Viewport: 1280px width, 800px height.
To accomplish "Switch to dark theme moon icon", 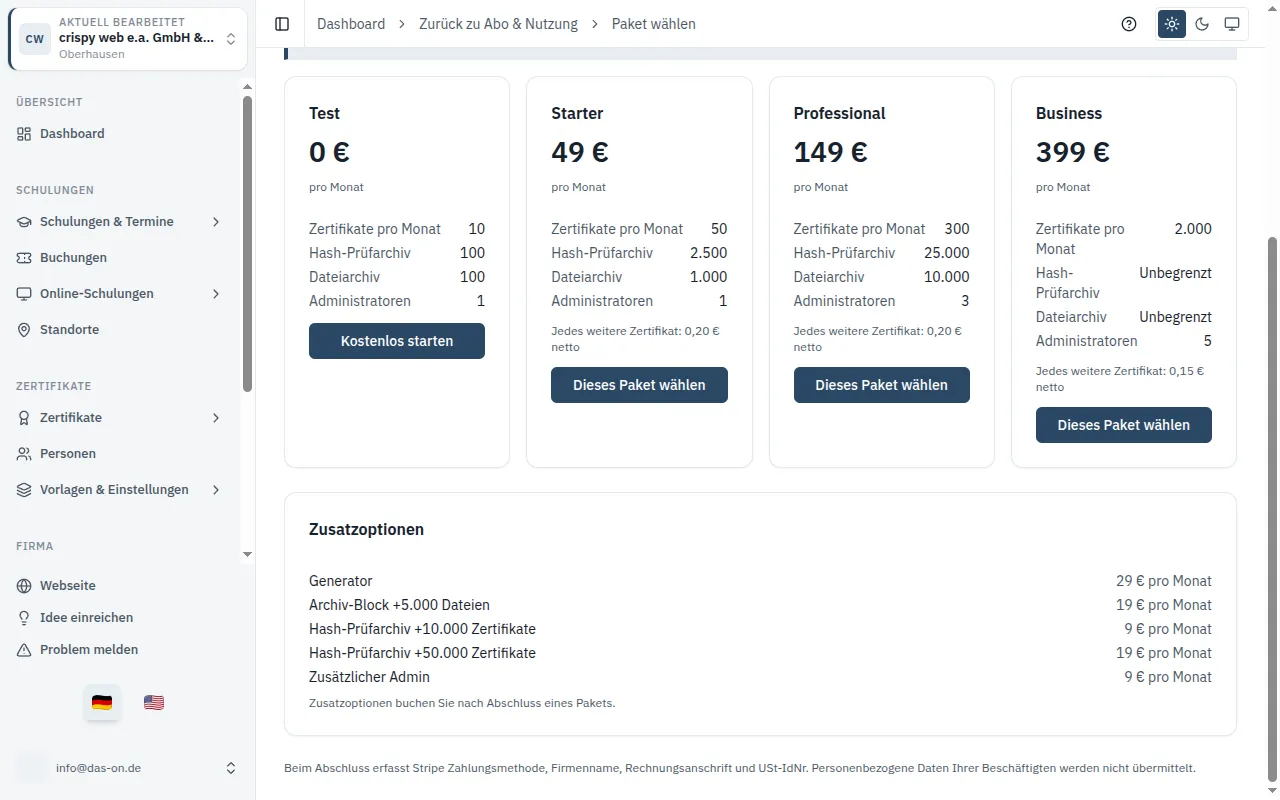I will [1202, 24].
